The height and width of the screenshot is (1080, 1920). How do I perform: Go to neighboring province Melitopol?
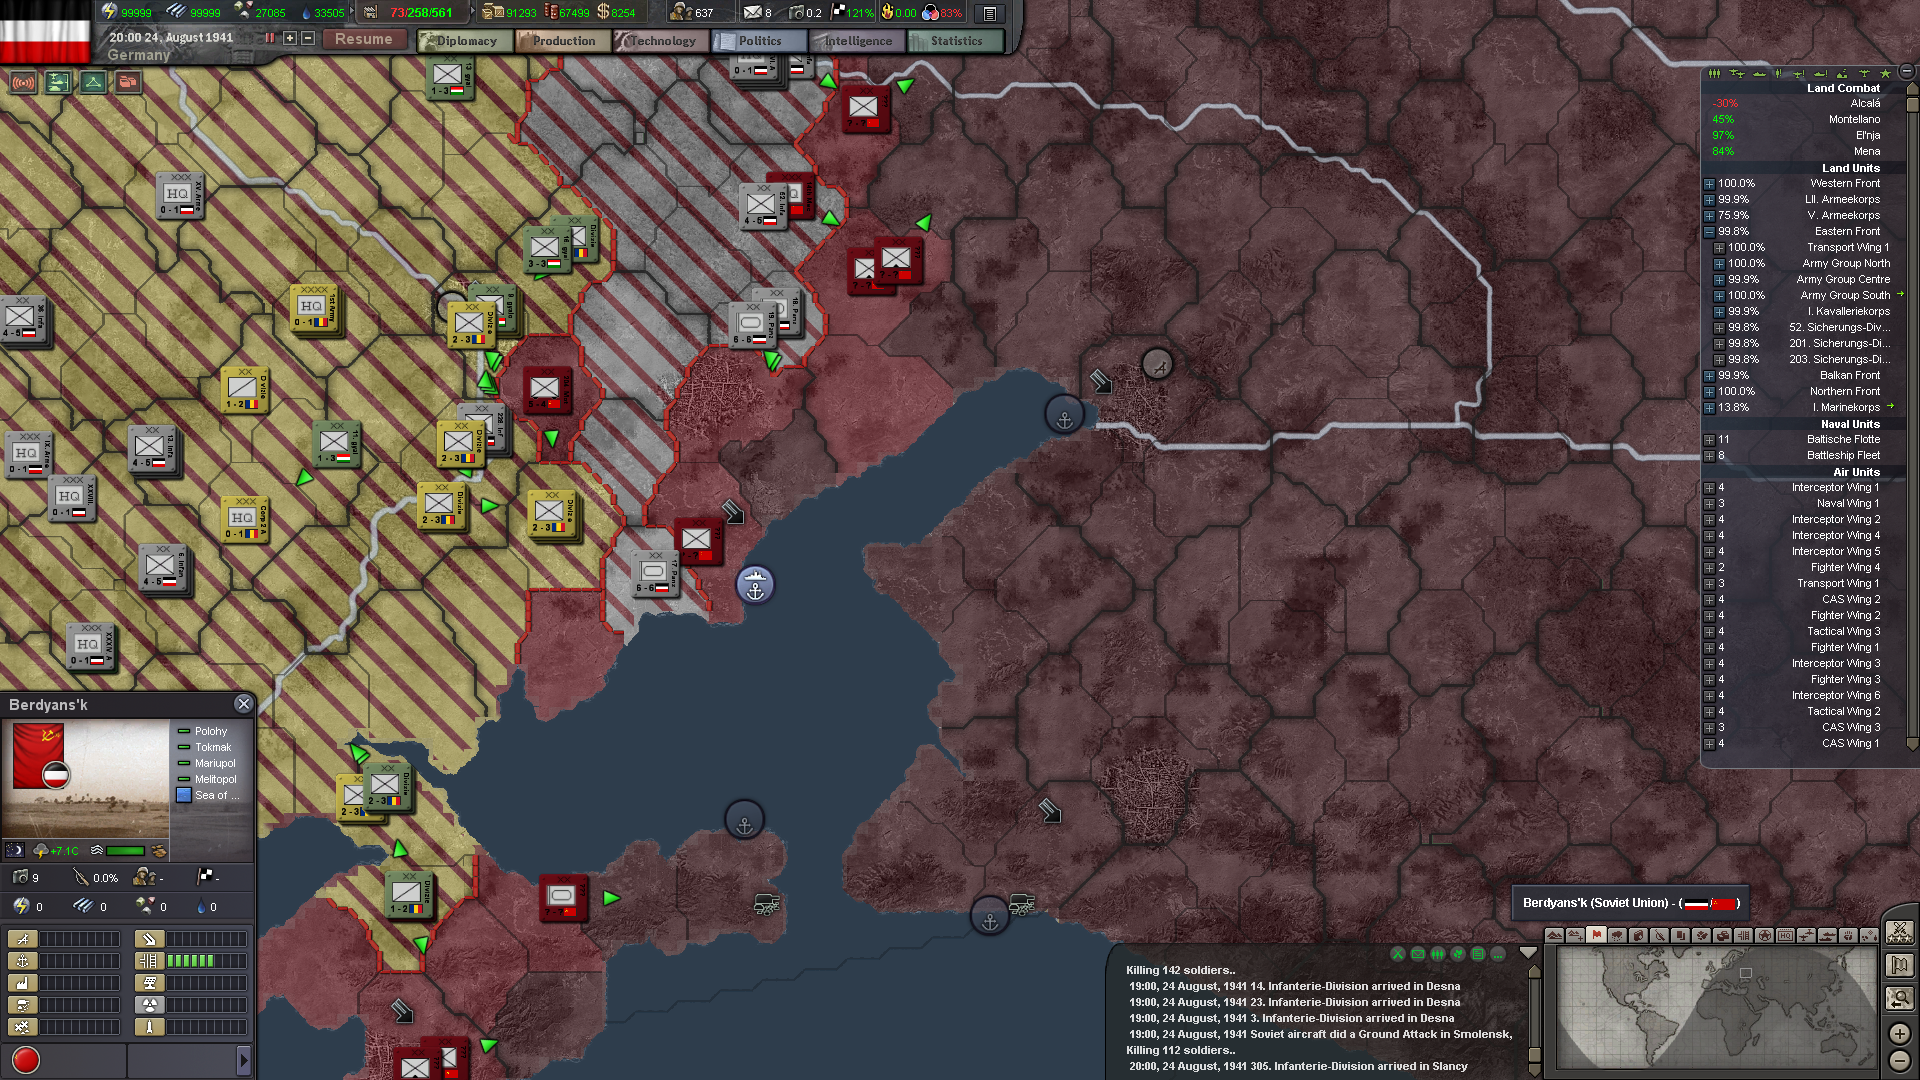pos(215,780)
